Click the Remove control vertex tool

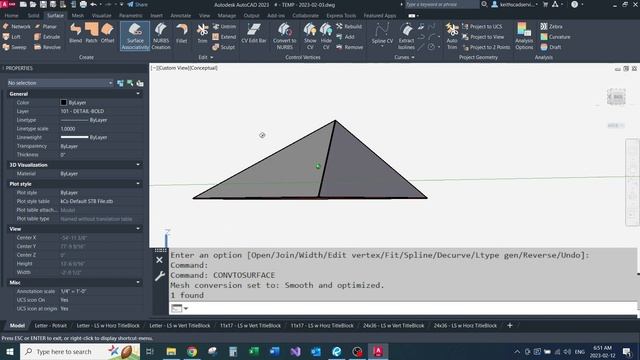point(349,47)
